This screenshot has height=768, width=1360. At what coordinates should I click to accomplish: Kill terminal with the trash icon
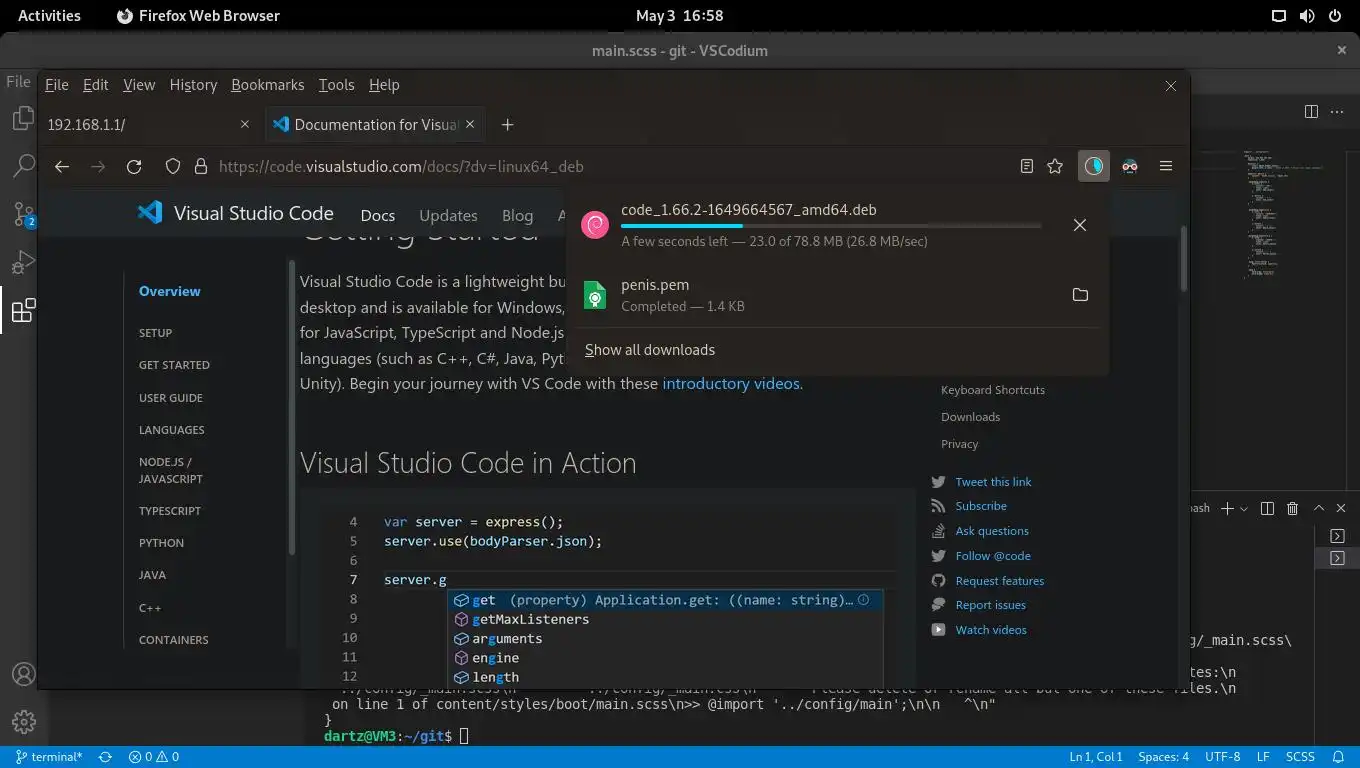pos(1292,508)
